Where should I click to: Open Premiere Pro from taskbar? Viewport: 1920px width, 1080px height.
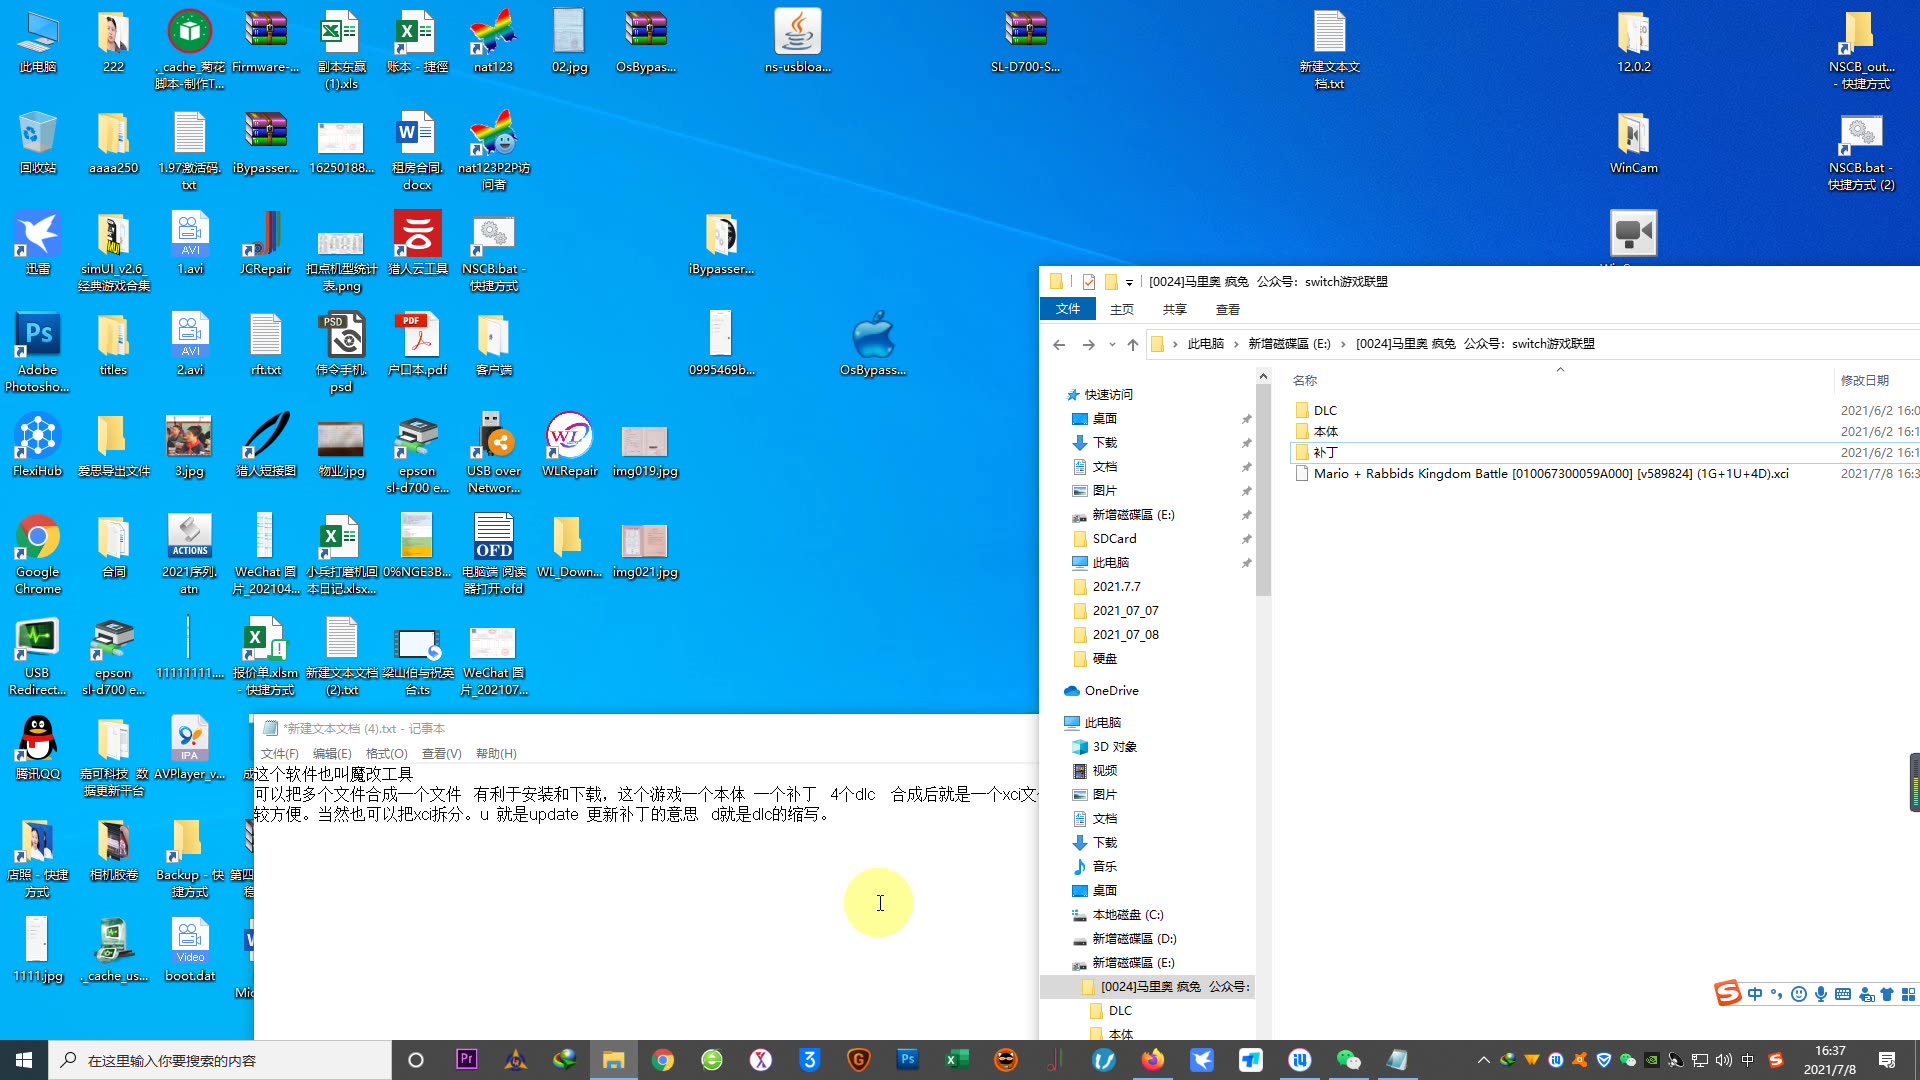pyautogui.click(x=467, y=1060)
